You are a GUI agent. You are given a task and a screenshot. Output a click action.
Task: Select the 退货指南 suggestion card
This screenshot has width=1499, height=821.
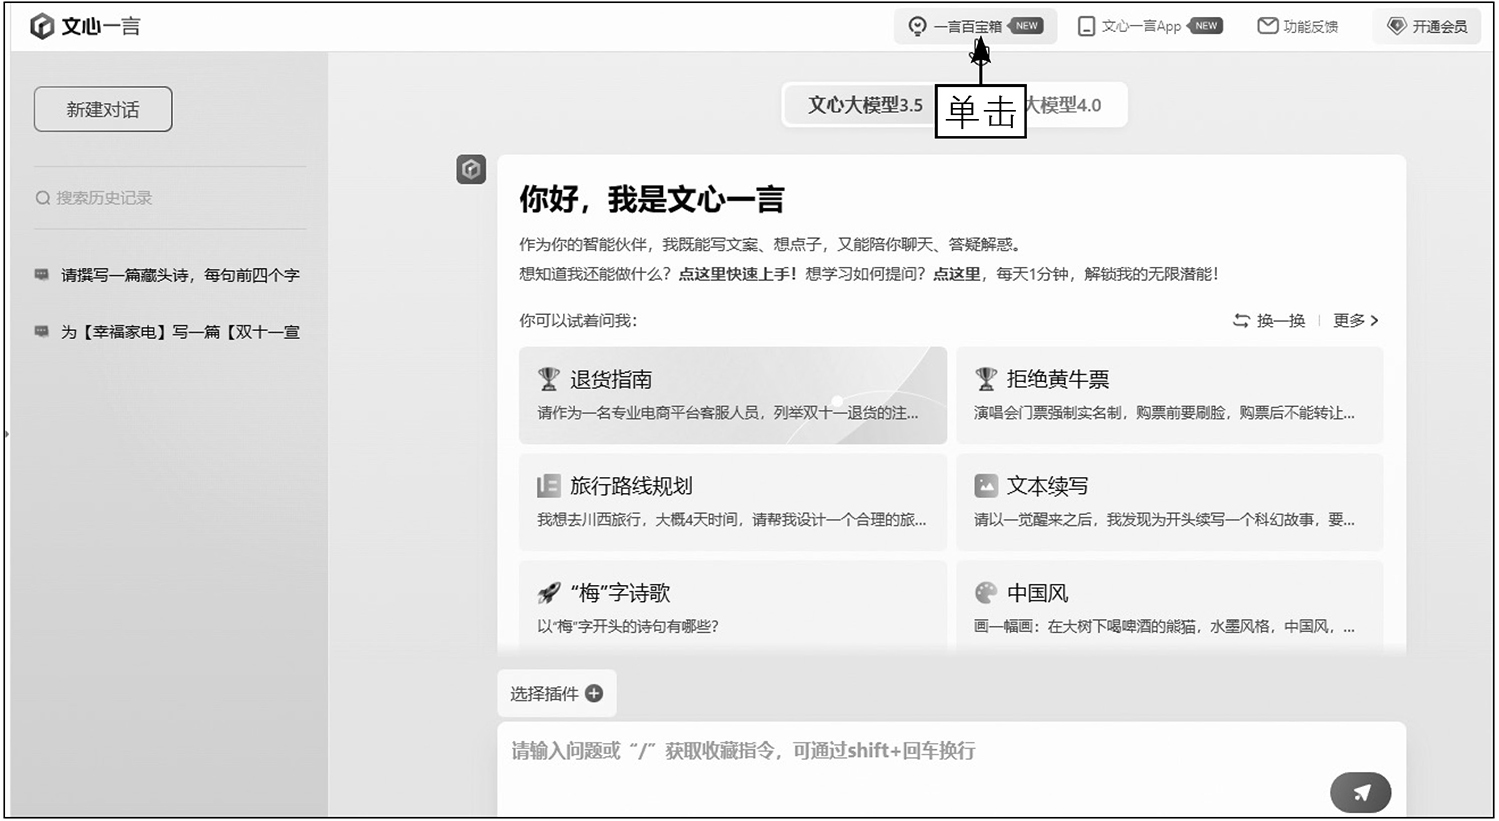(733, 395)
